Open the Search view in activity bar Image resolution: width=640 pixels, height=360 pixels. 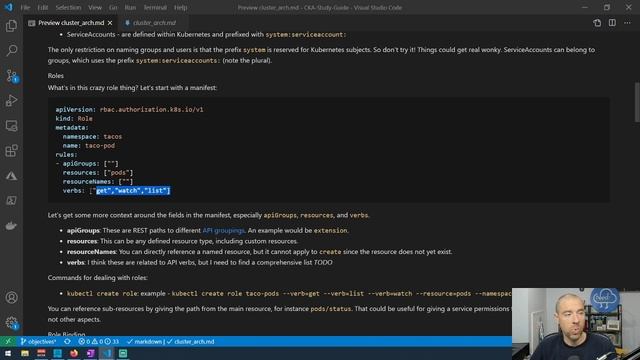[11, 51]
